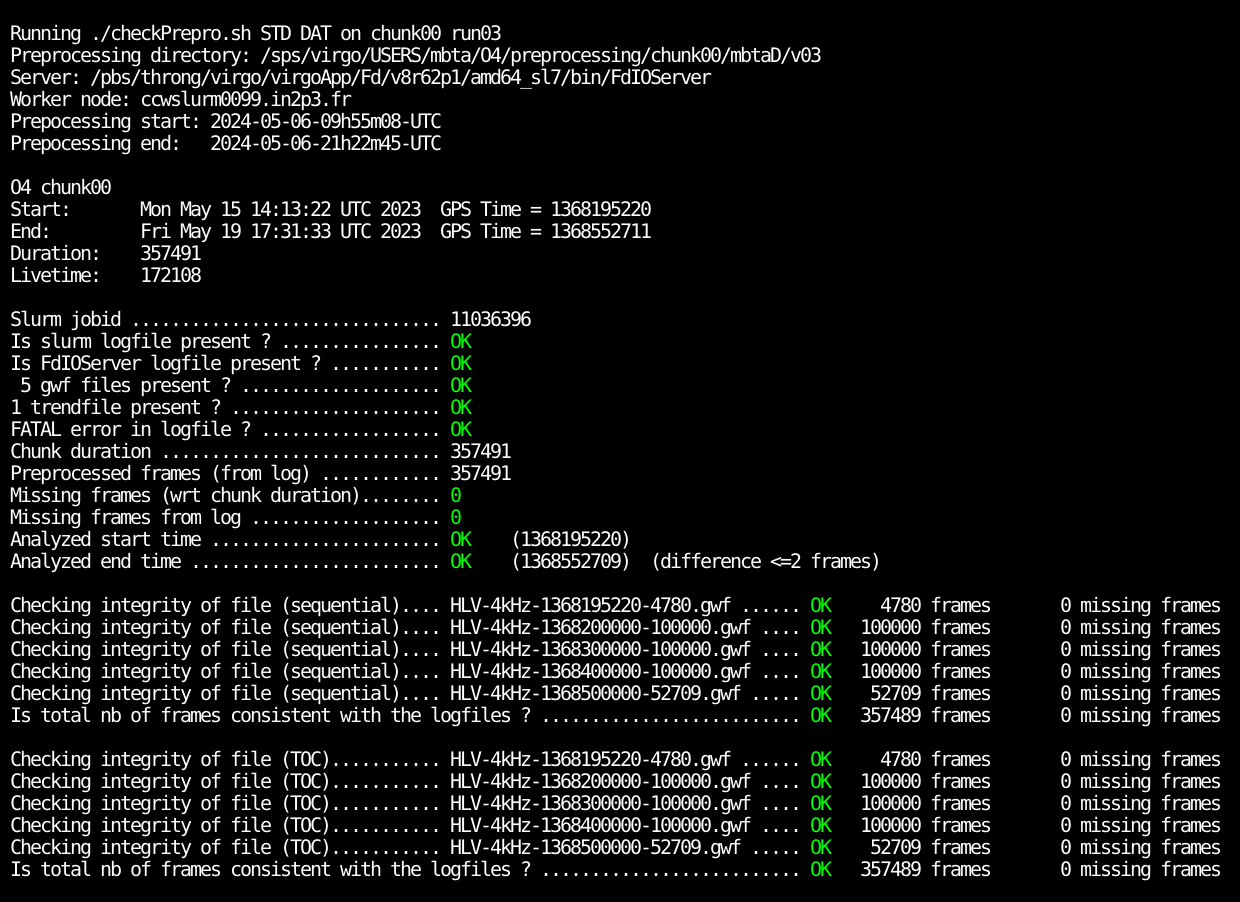Click the 357489 frames total in TOC section

point(925,869)
